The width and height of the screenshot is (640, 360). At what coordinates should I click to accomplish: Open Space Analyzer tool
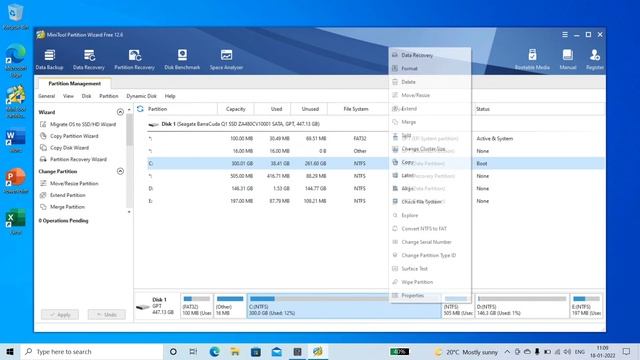click(226, 59)
